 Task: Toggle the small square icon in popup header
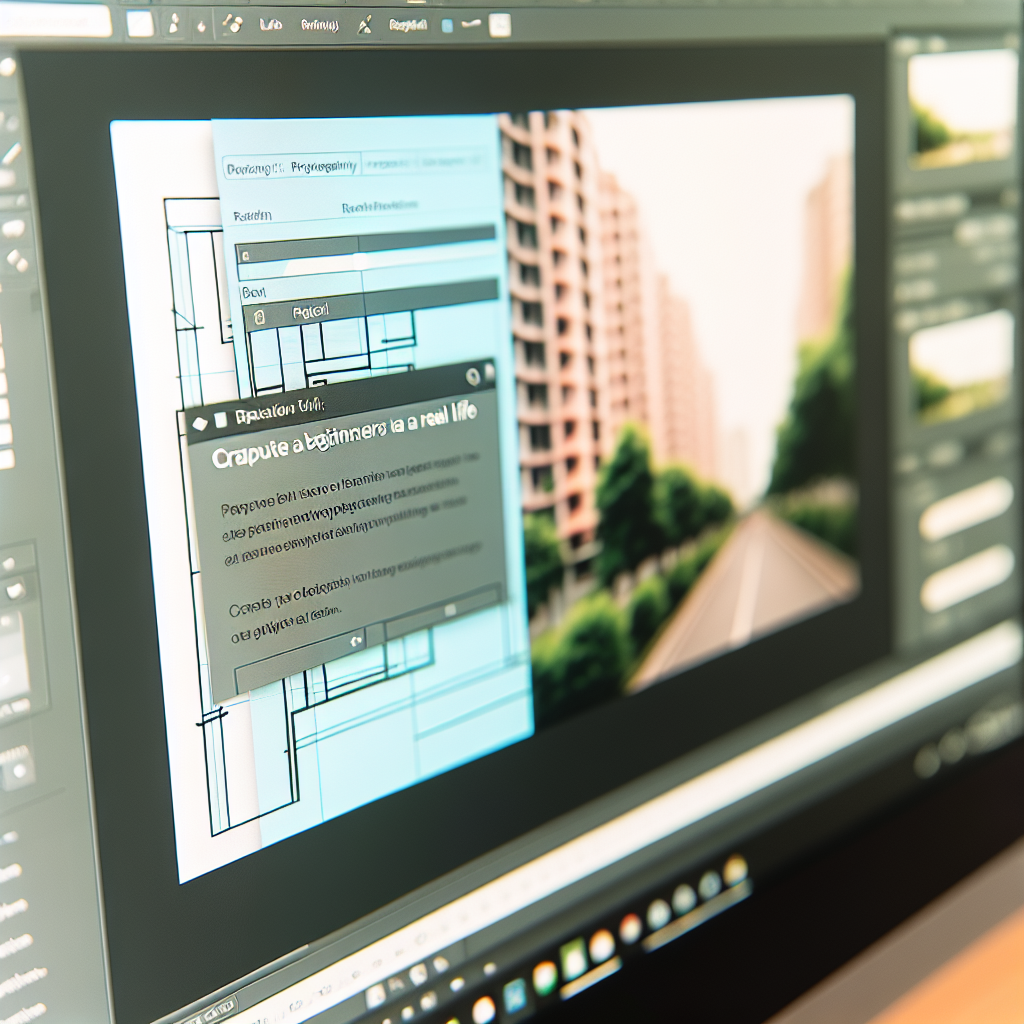click(x=221, y=418)
